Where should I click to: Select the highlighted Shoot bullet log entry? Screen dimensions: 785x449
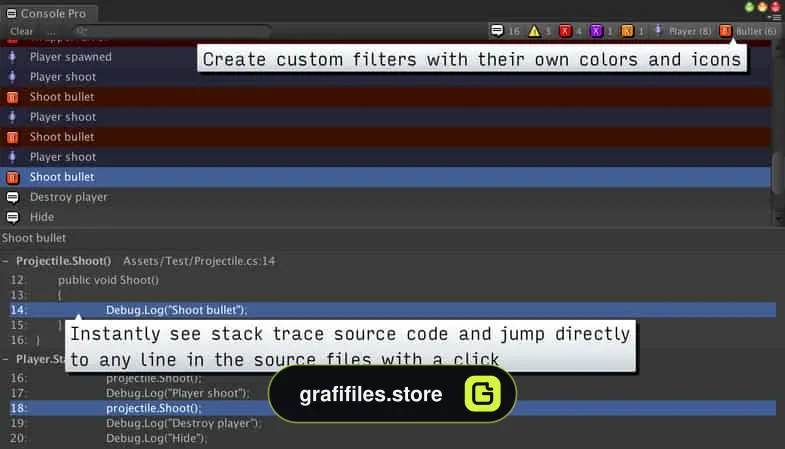pyautogui.click(x=385, y=177)
